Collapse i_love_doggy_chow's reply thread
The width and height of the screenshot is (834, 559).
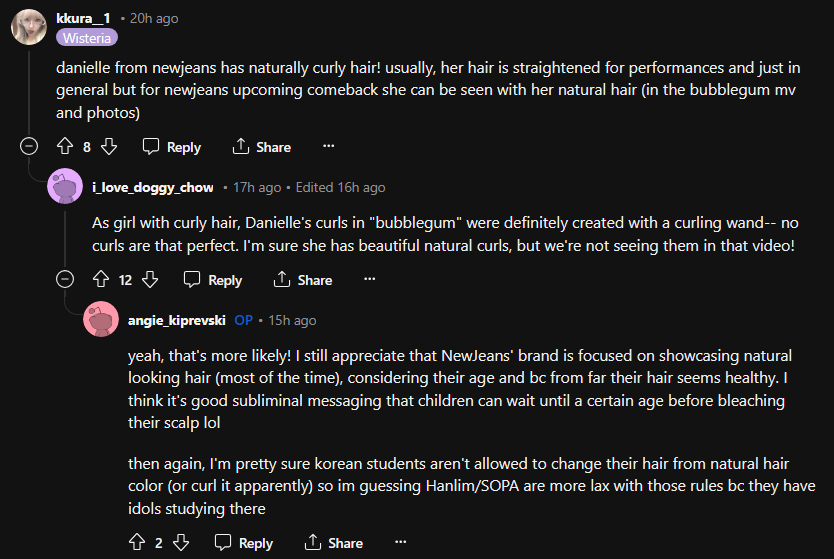pos(65,280)
